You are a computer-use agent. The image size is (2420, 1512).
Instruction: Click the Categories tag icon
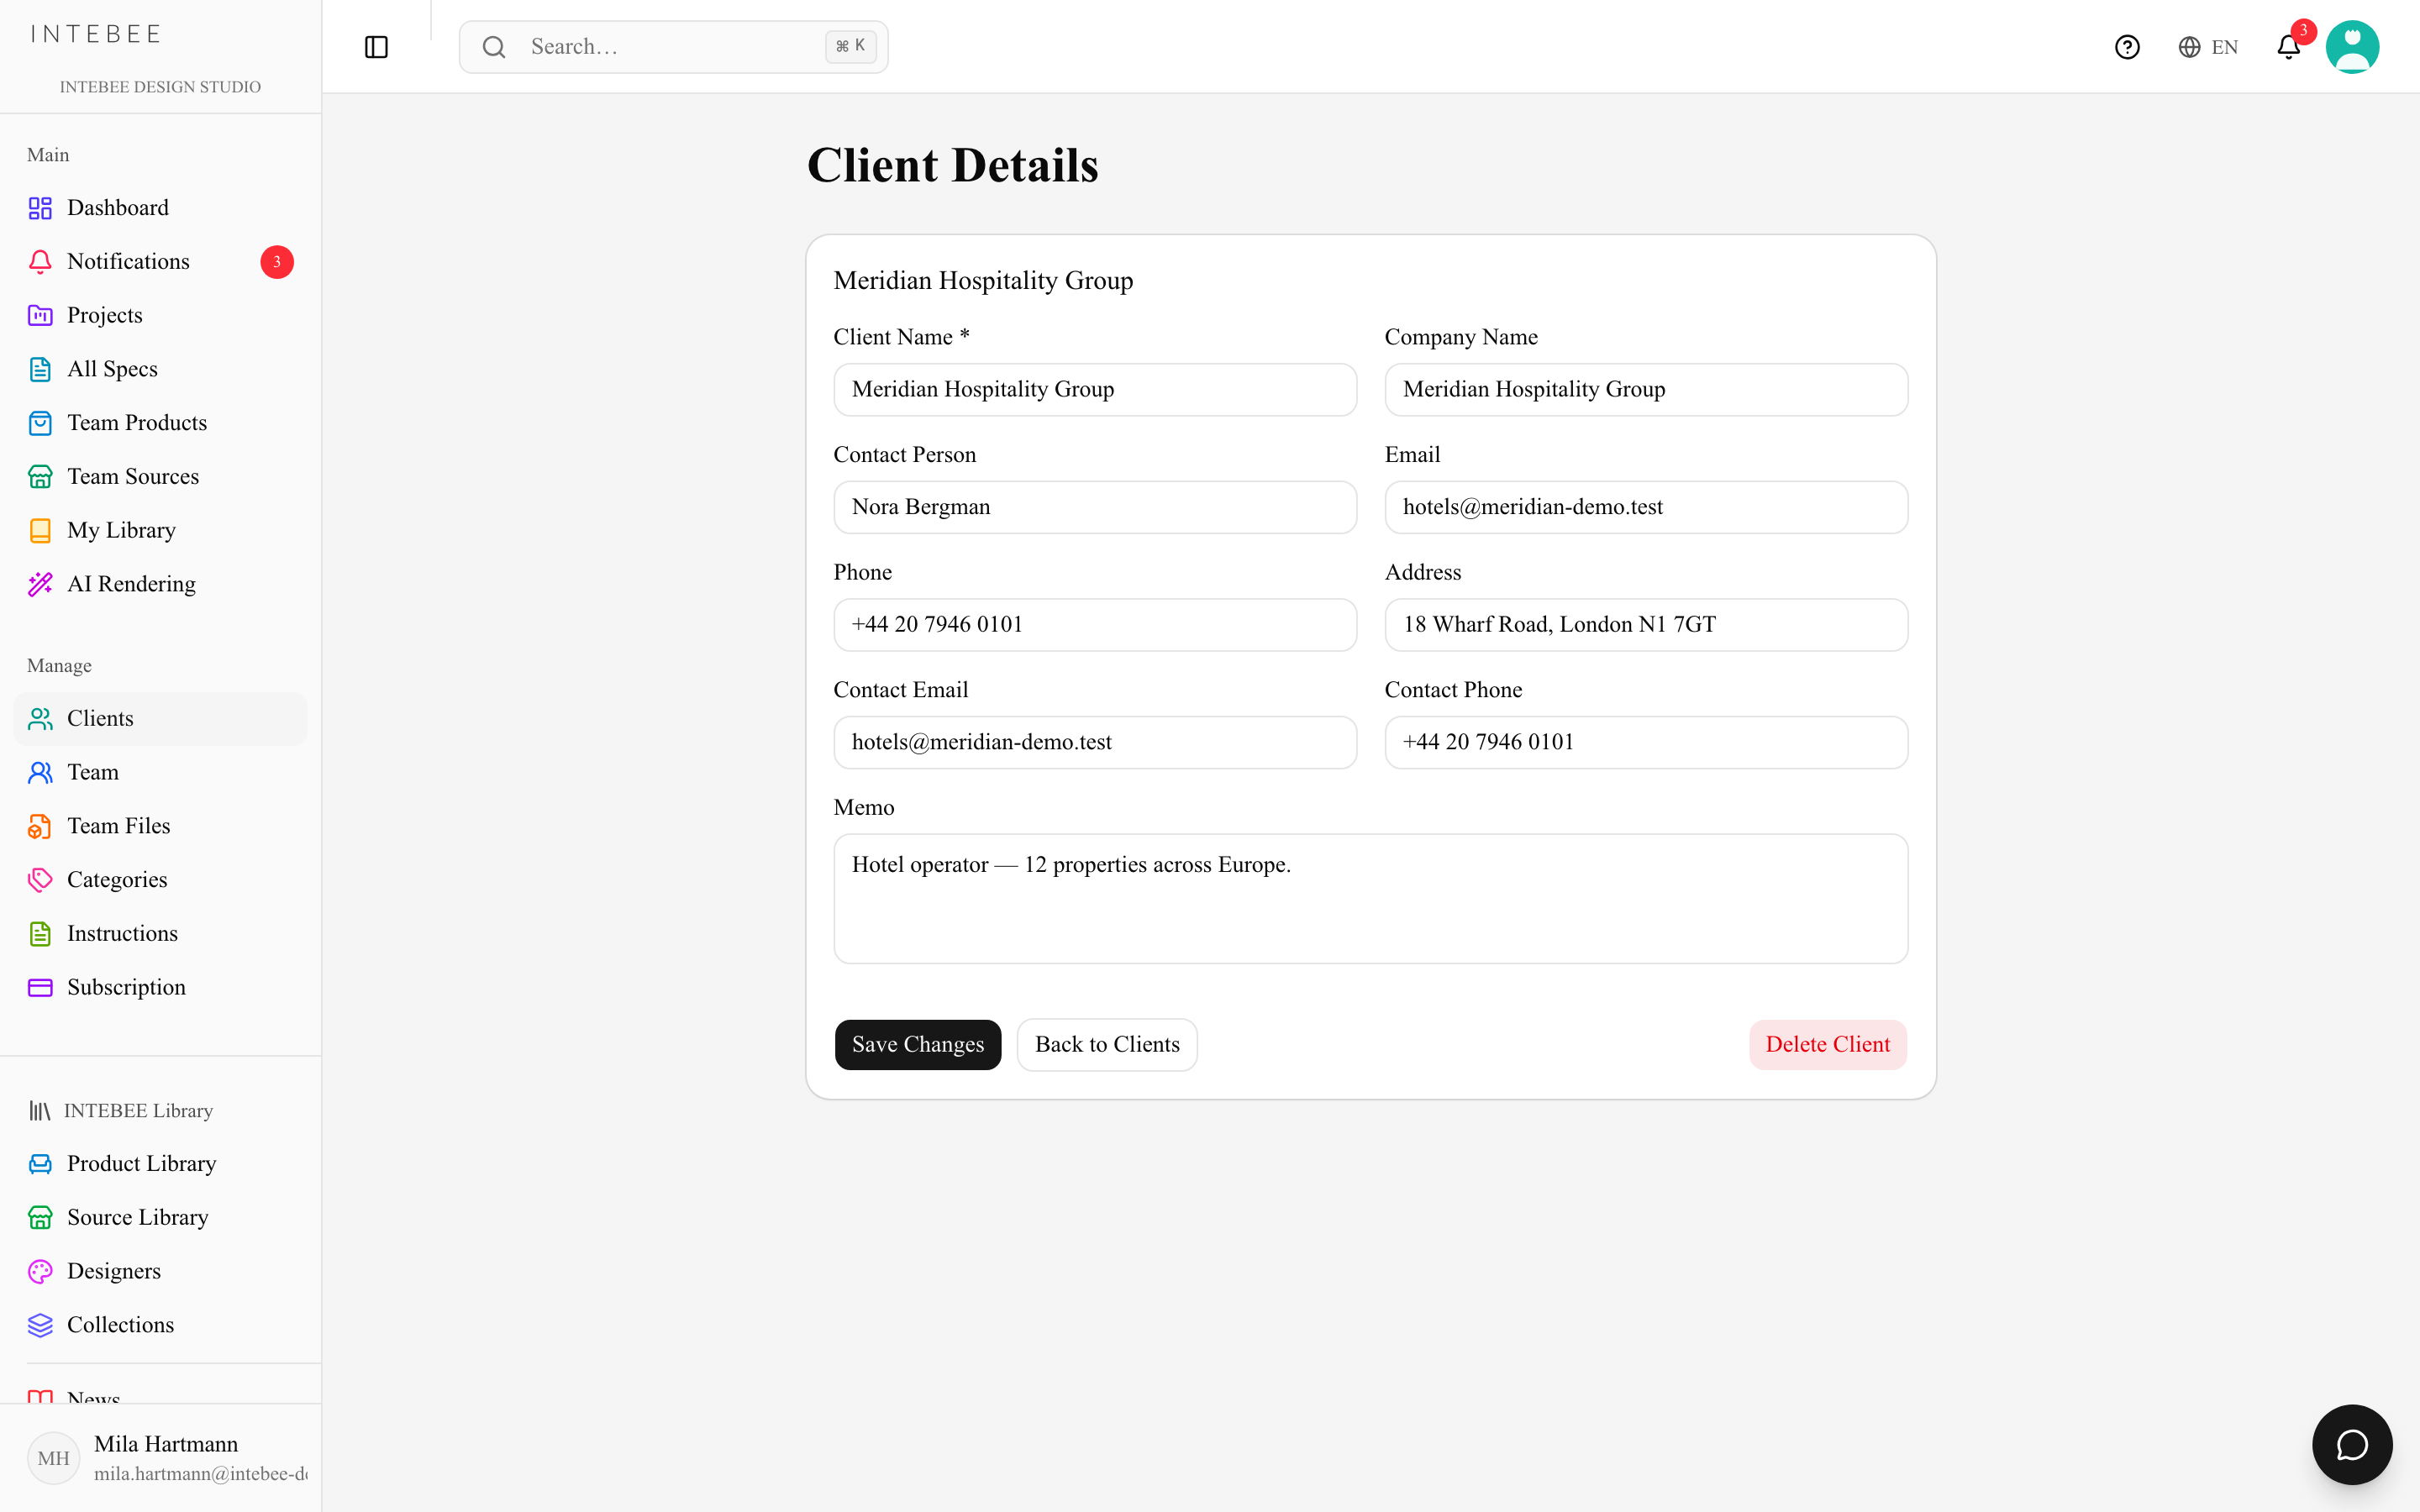point(40,880)
